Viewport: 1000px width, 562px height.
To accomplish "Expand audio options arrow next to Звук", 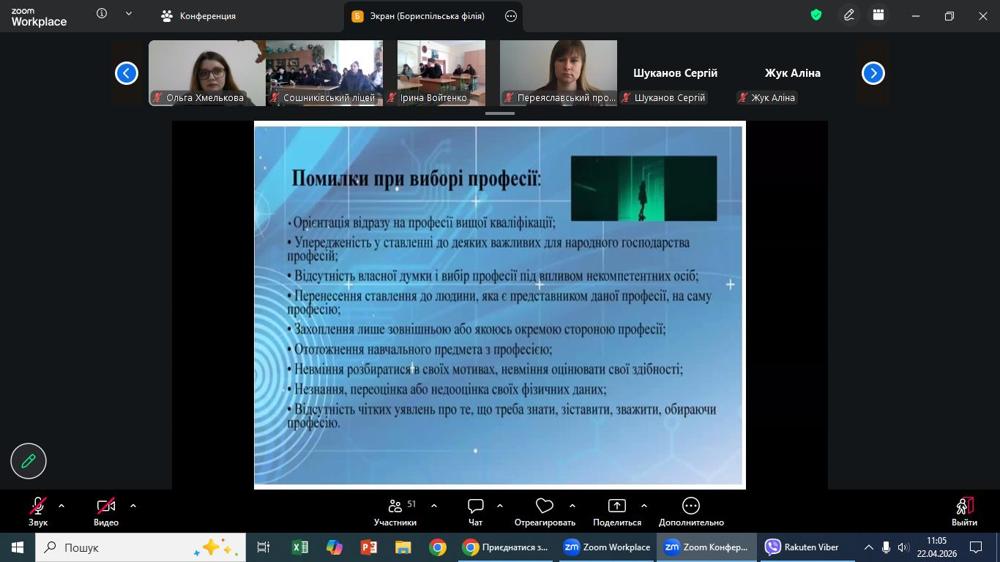I will click(61, 506).
